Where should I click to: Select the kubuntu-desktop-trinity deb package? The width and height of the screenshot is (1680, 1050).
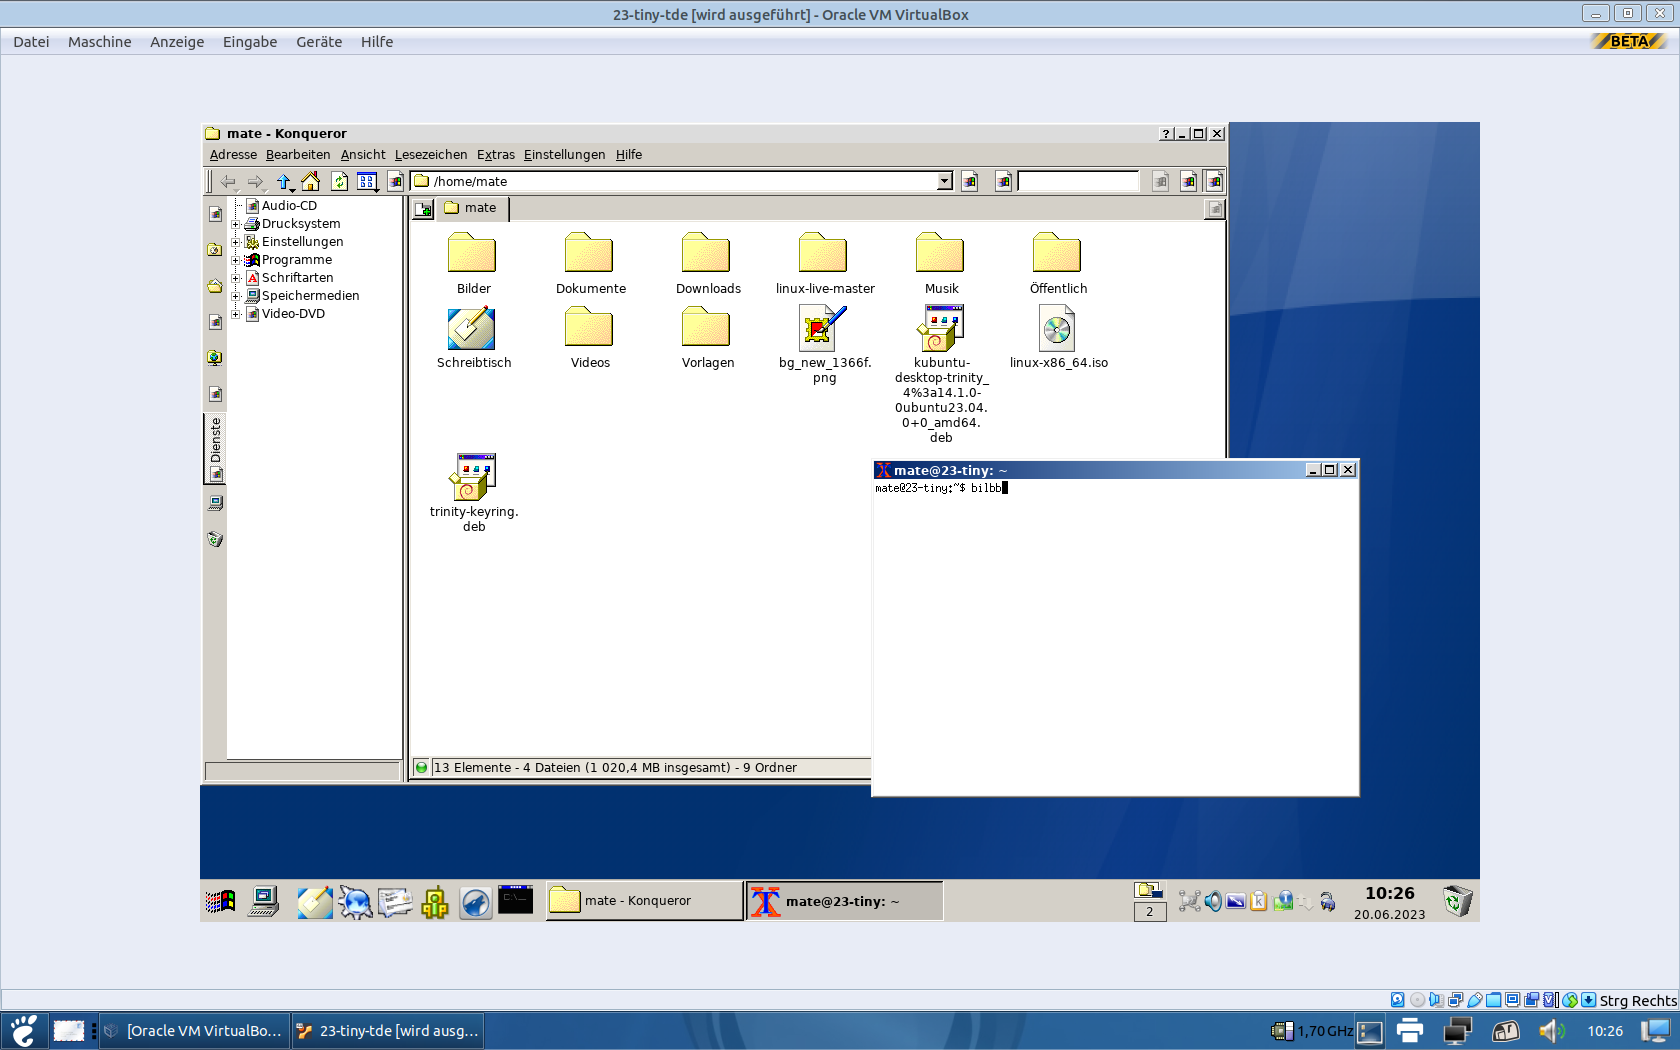pos(942,375)
